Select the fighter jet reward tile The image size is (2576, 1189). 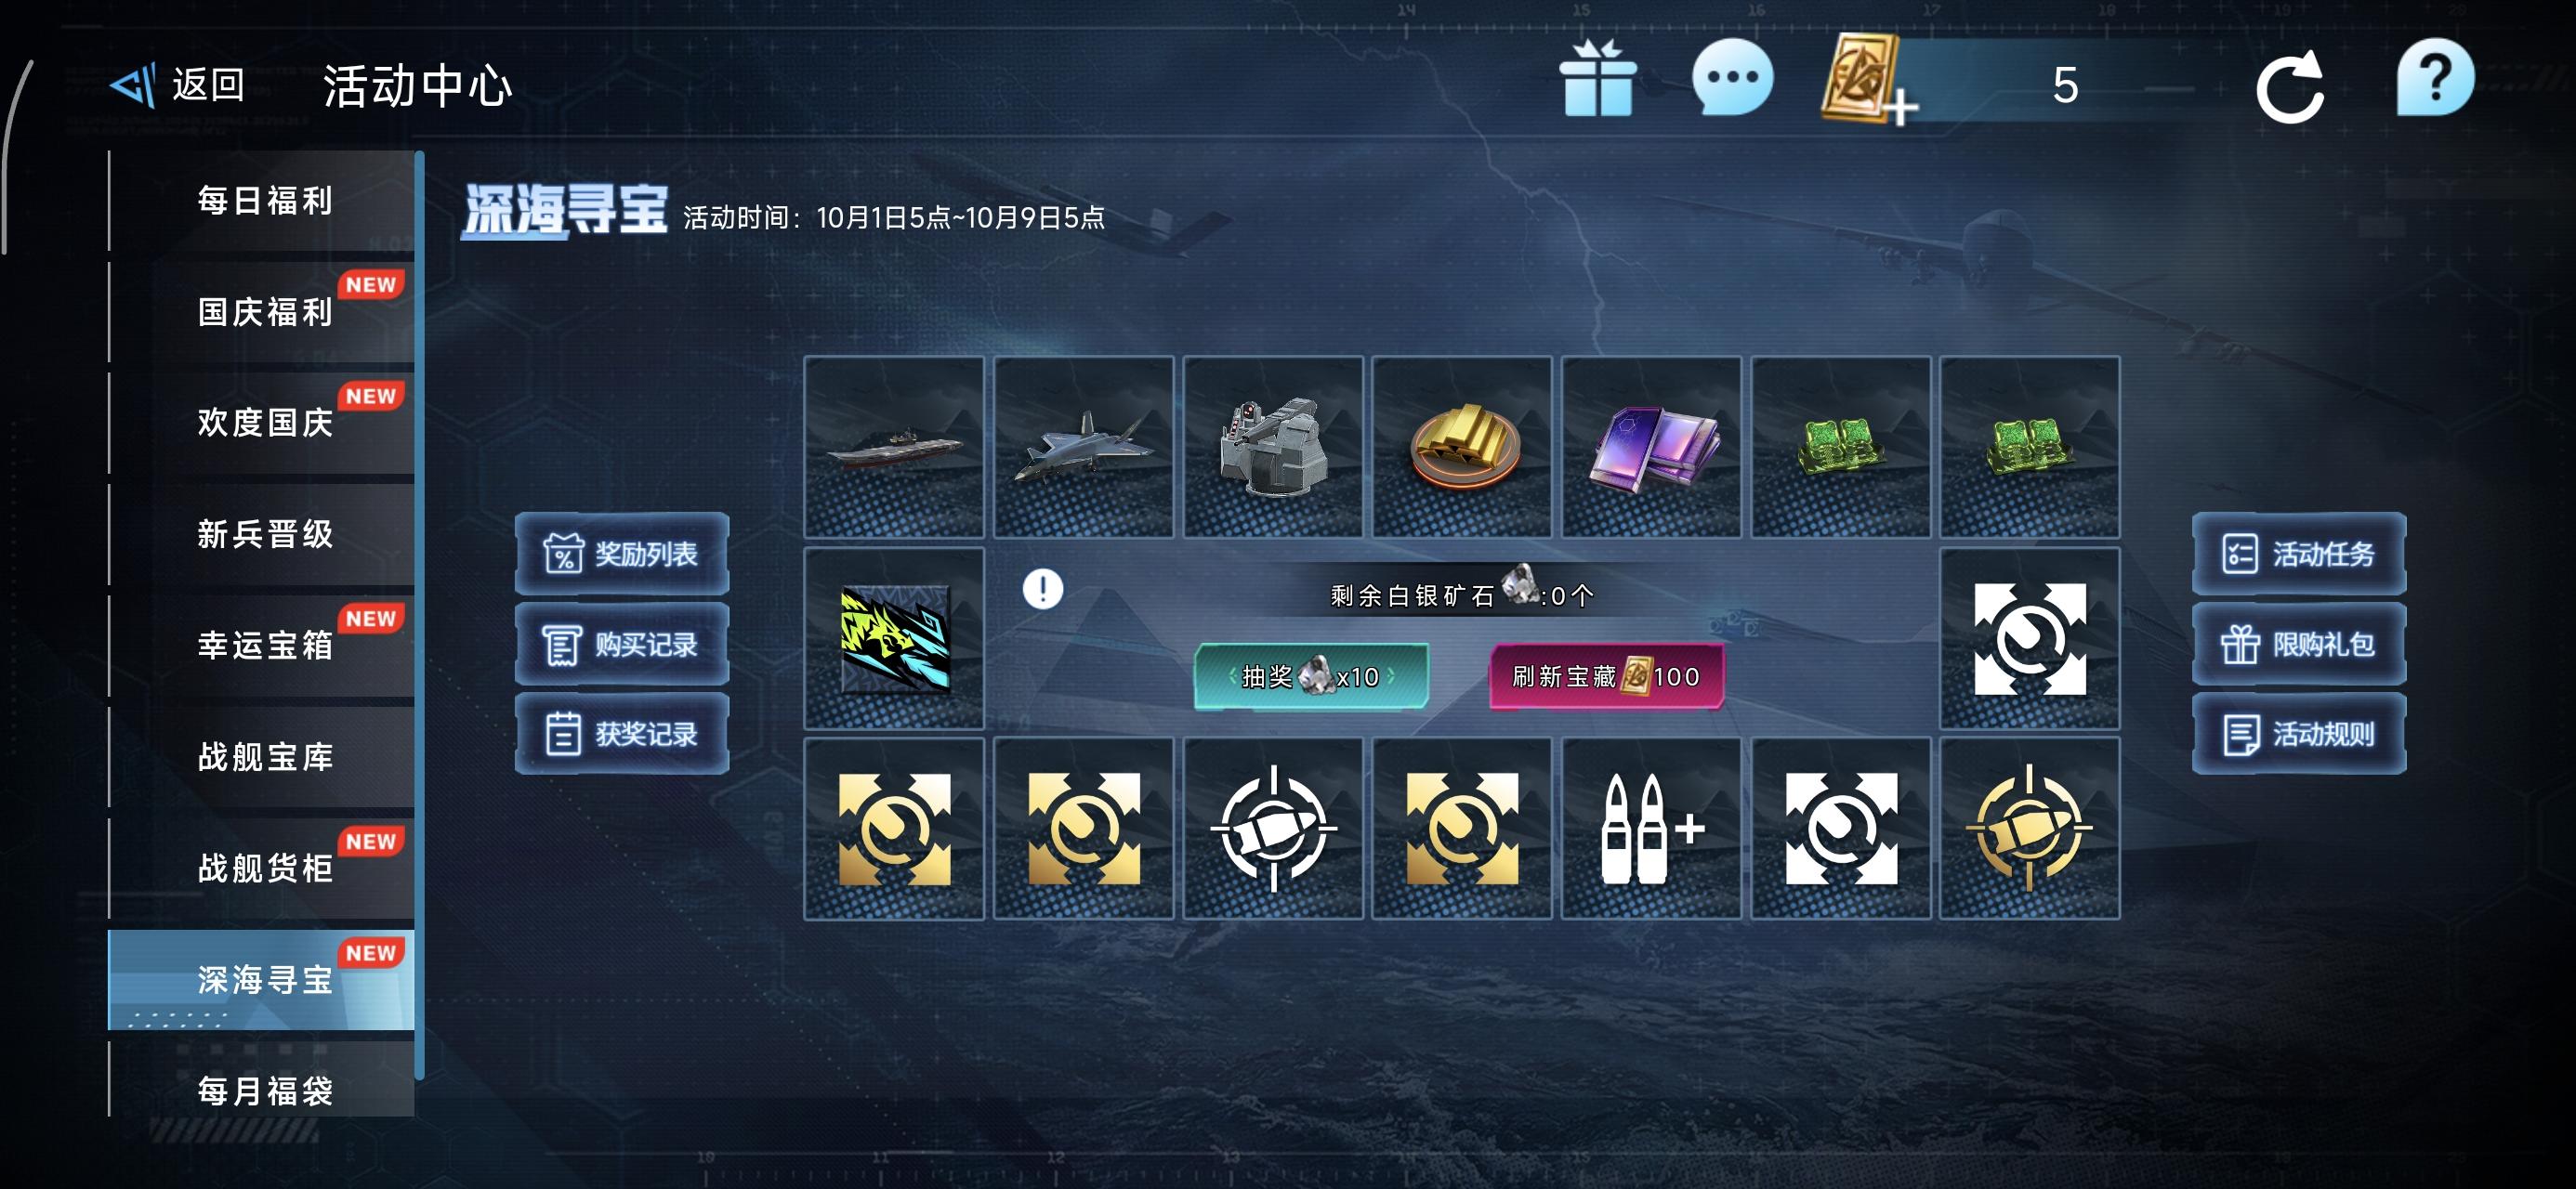1083,447
